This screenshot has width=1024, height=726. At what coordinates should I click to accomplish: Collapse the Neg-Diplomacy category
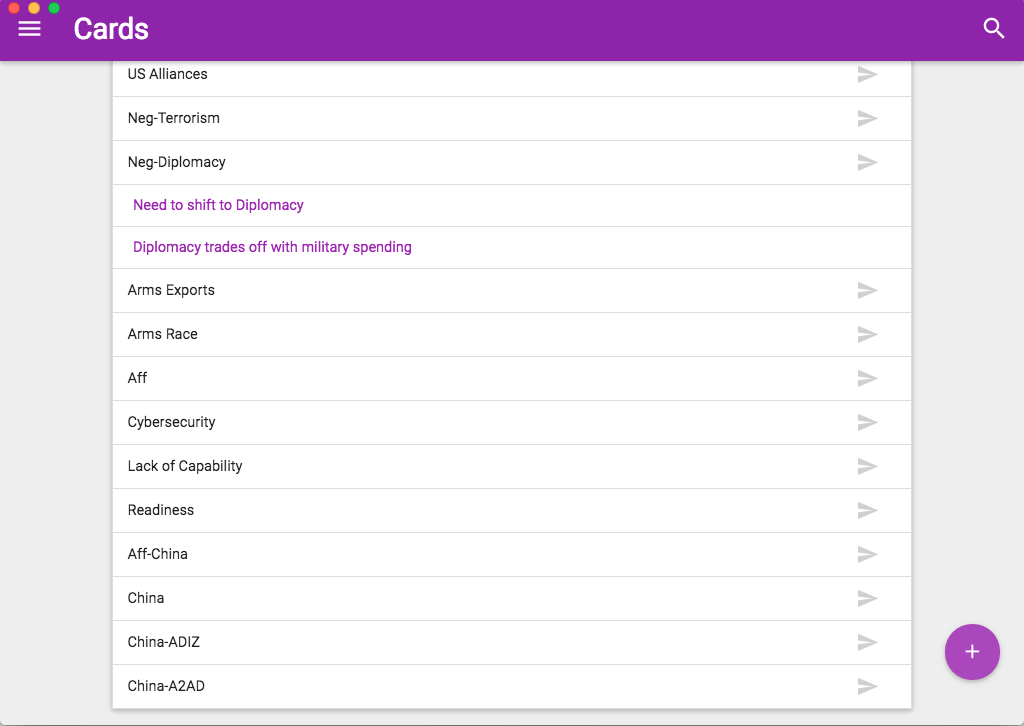point(511,162)
